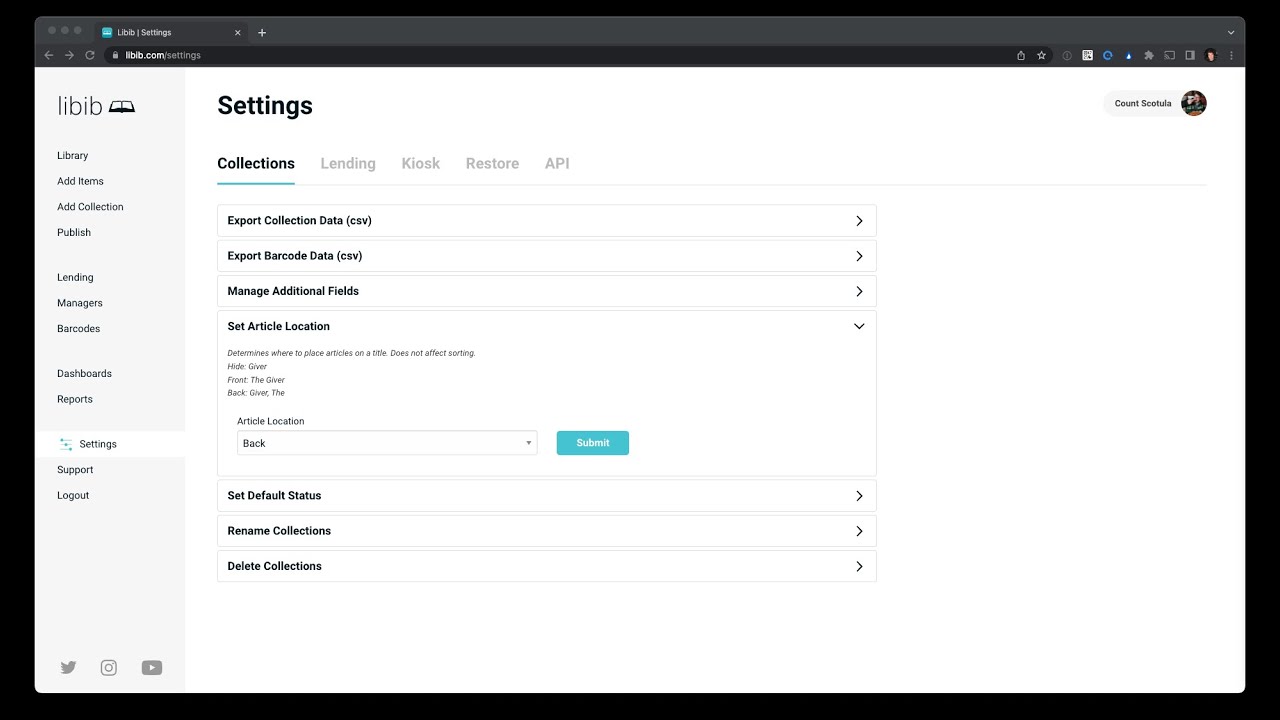Select the Collections tab
Image resolution: width=1280 pixels, height=720 pixels.
(x=256, y=164)
